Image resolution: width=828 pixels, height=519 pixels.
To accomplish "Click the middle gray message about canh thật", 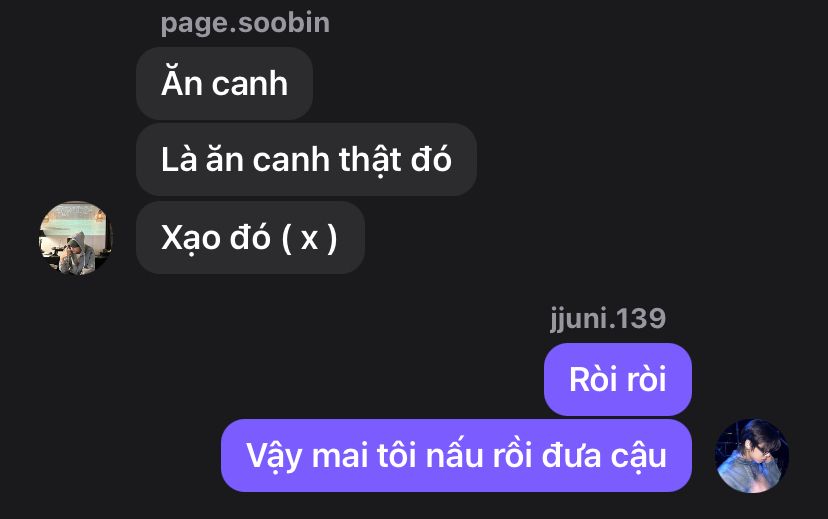I will point(306,159).
